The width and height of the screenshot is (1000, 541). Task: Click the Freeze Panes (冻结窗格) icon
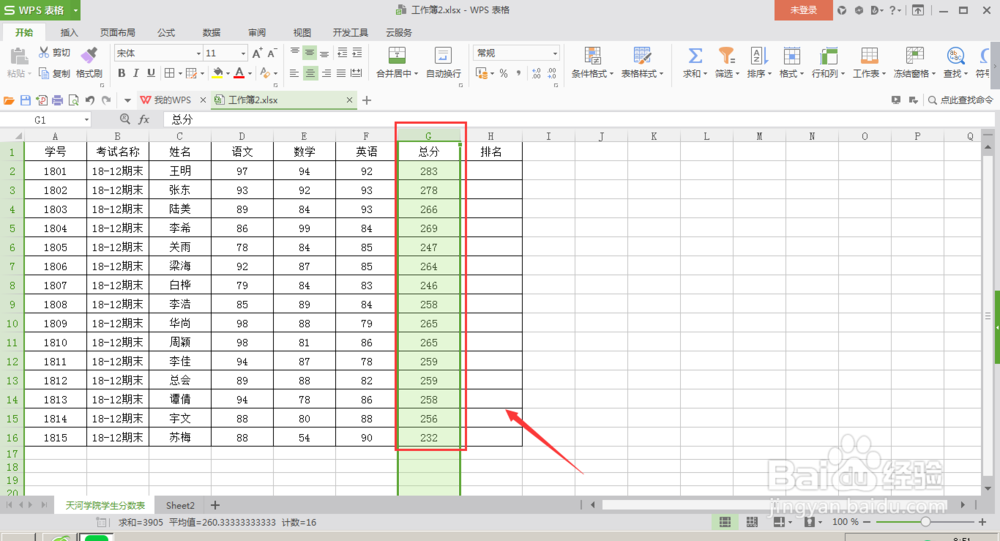coord(915,56)
